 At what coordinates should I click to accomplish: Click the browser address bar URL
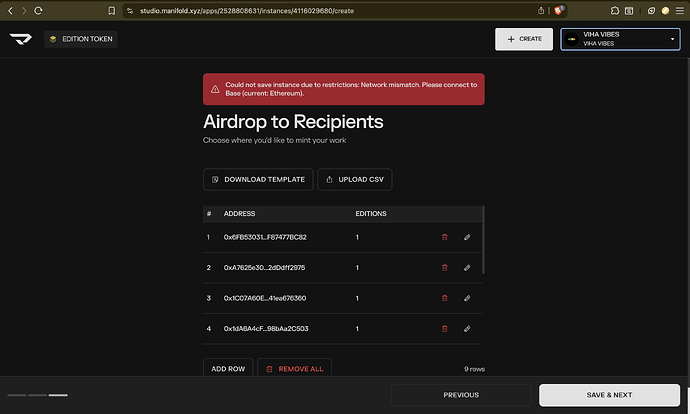(247, 11)
